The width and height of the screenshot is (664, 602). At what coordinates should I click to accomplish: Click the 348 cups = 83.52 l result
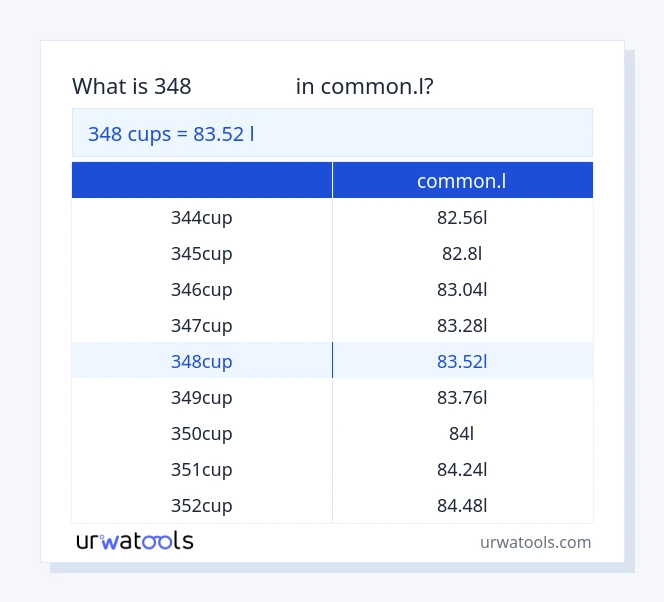(x=171, y=133)
